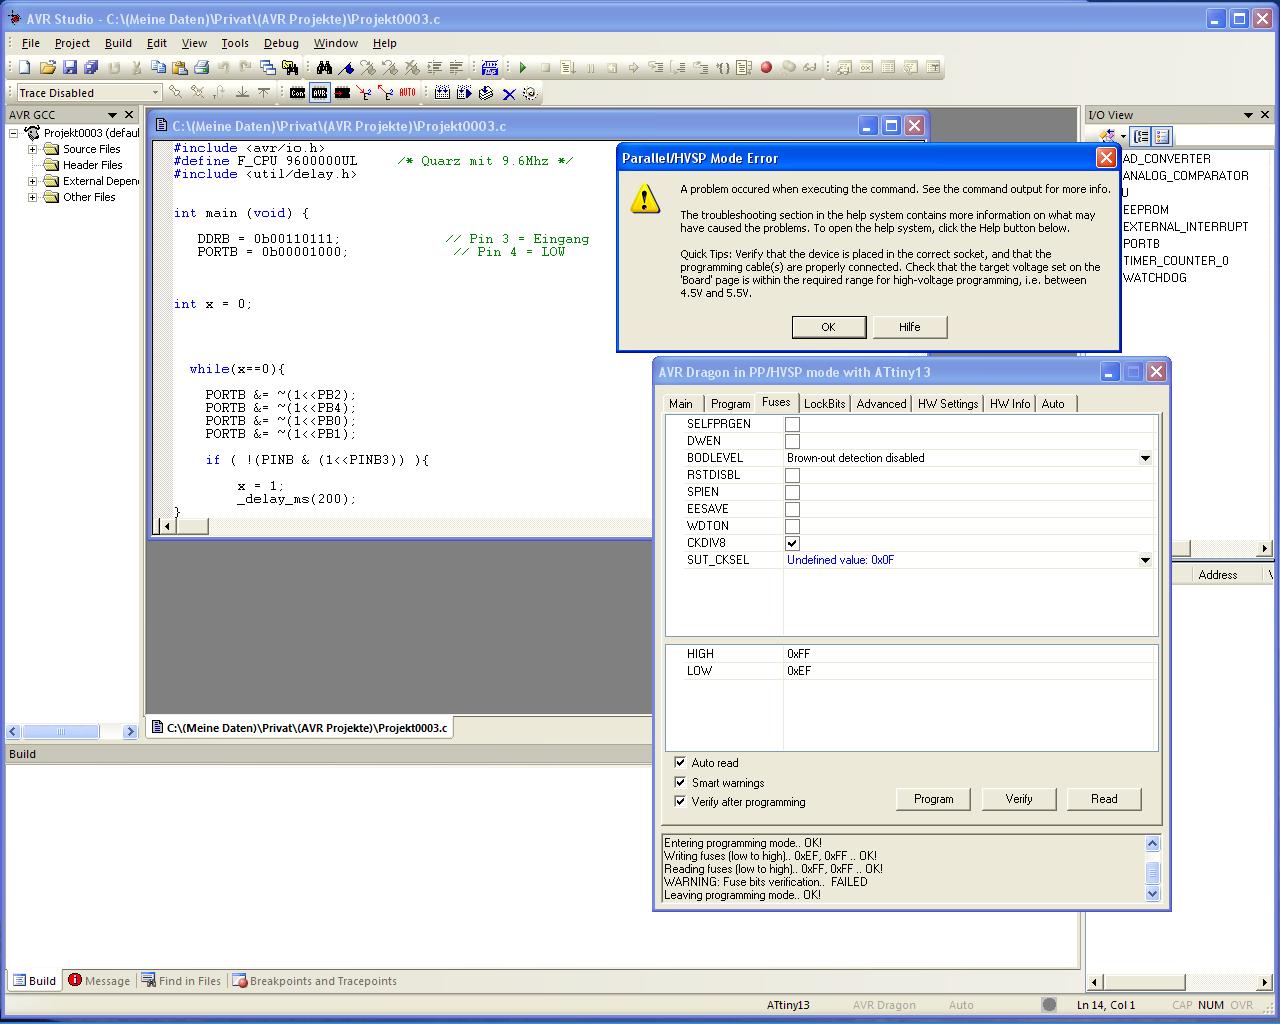Click the red AUTO programming icon
This screenshot has height=1024, width=1280.
click(x=407, y=93)
